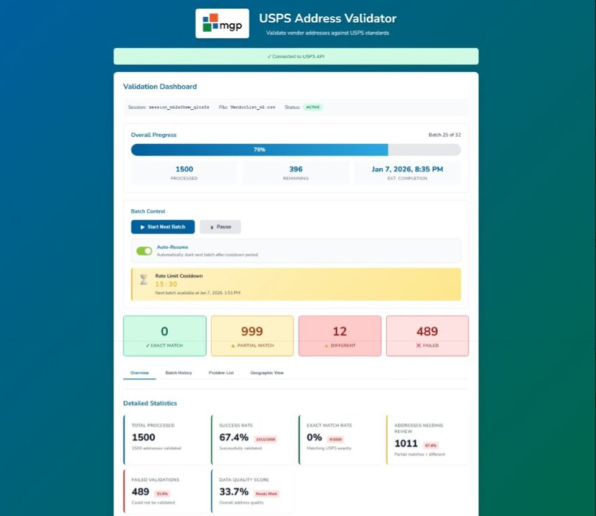Click the Overall Progress bar at 78%
The height and width of the screenshot is (516, 596).
(x=296, y=150)
